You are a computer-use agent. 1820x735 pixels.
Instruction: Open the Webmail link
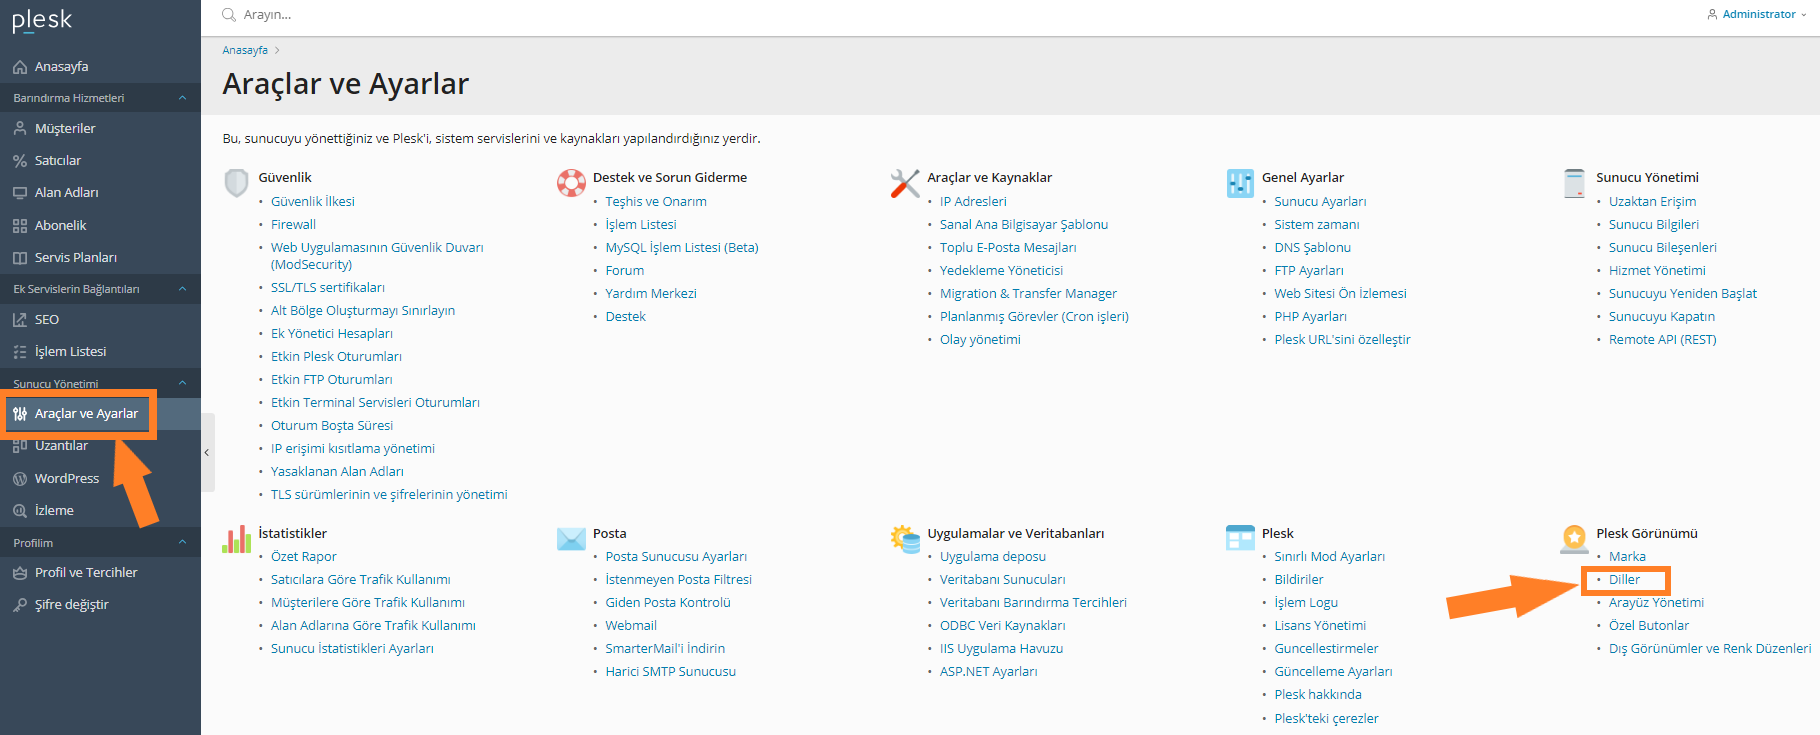click(x=631, y=626)
